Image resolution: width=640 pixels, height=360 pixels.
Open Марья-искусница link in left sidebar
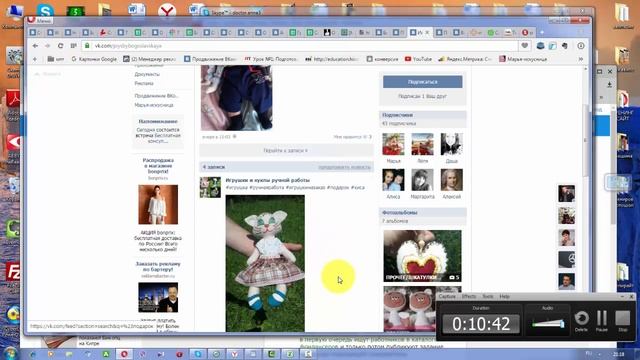[154, 105]
